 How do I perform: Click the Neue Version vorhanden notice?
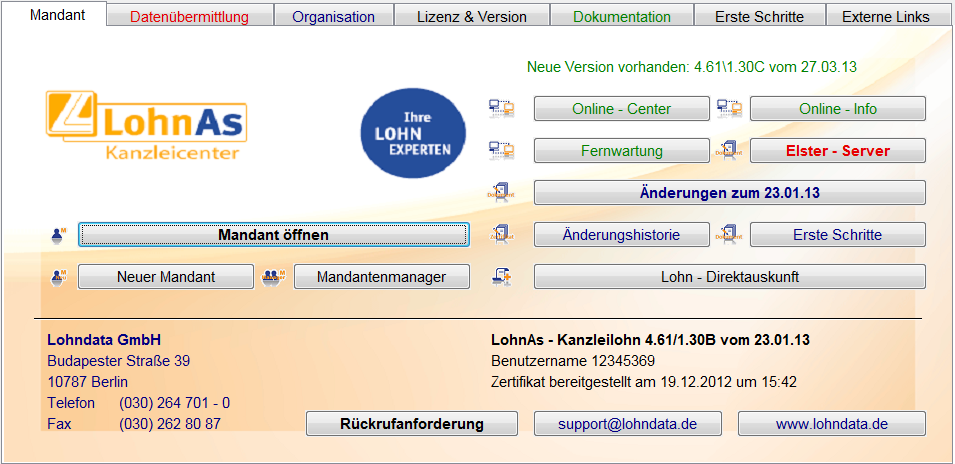coord(692,67)
